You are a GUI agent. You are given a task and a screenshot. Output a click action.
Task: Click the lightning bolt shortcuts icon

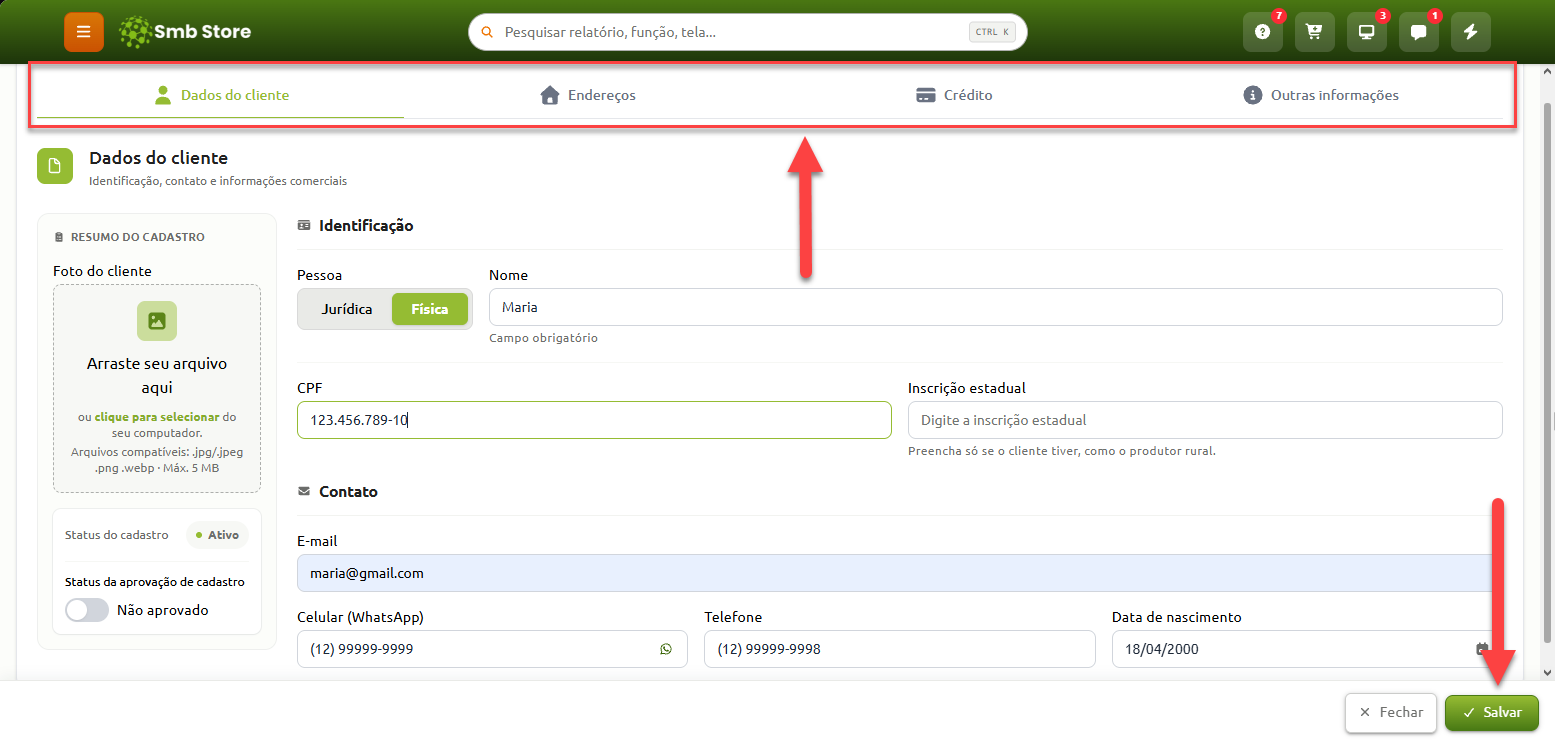coord(1471,32)
